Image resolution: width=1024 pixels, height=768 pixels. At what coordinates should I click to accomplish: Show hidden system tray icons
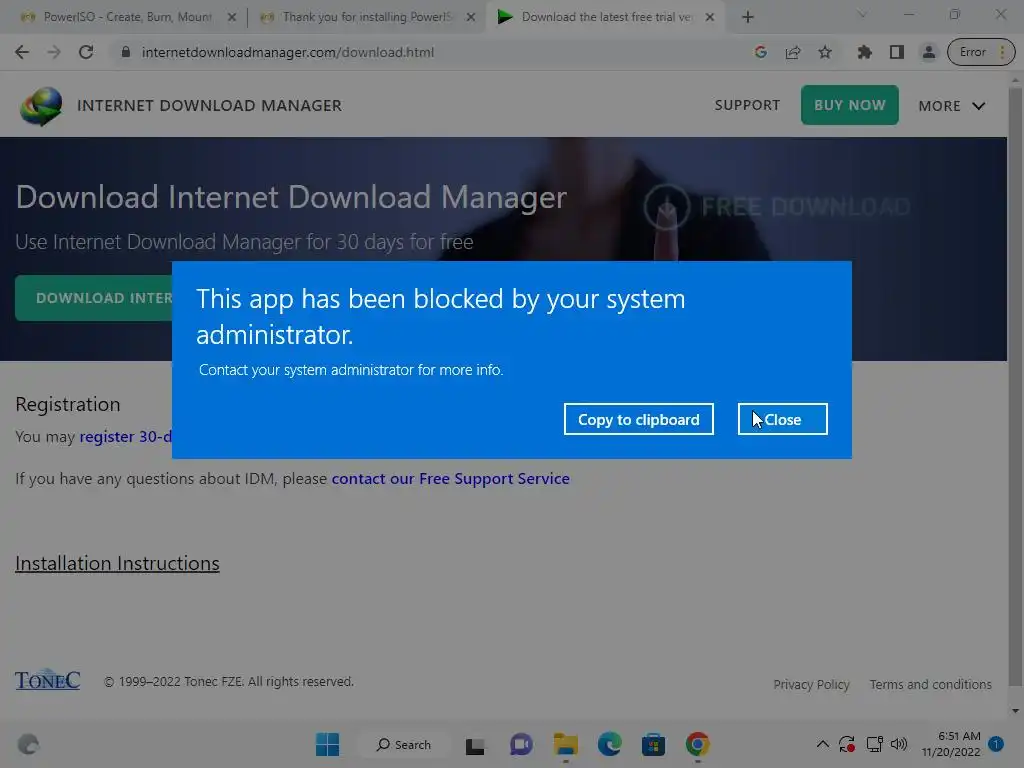pyautogui.click(x=823, y=744)
